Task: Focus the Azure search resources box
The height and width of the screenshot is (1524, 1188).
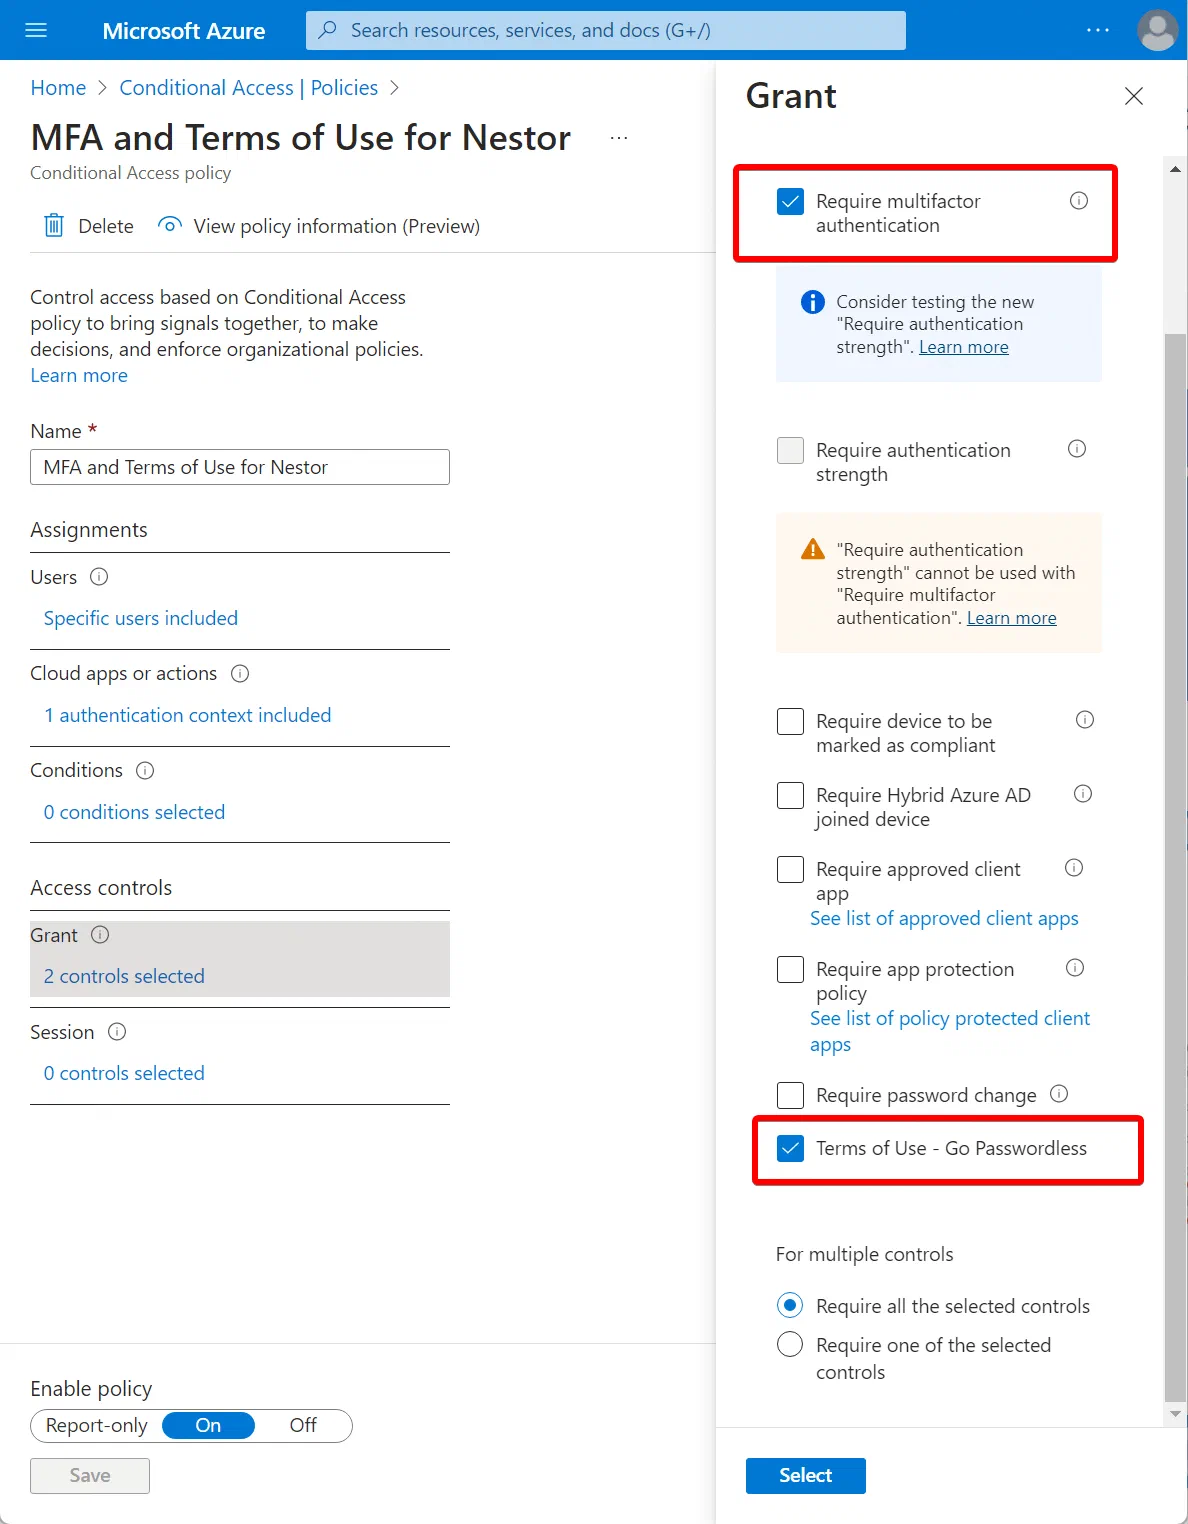Action: [606, 30]
